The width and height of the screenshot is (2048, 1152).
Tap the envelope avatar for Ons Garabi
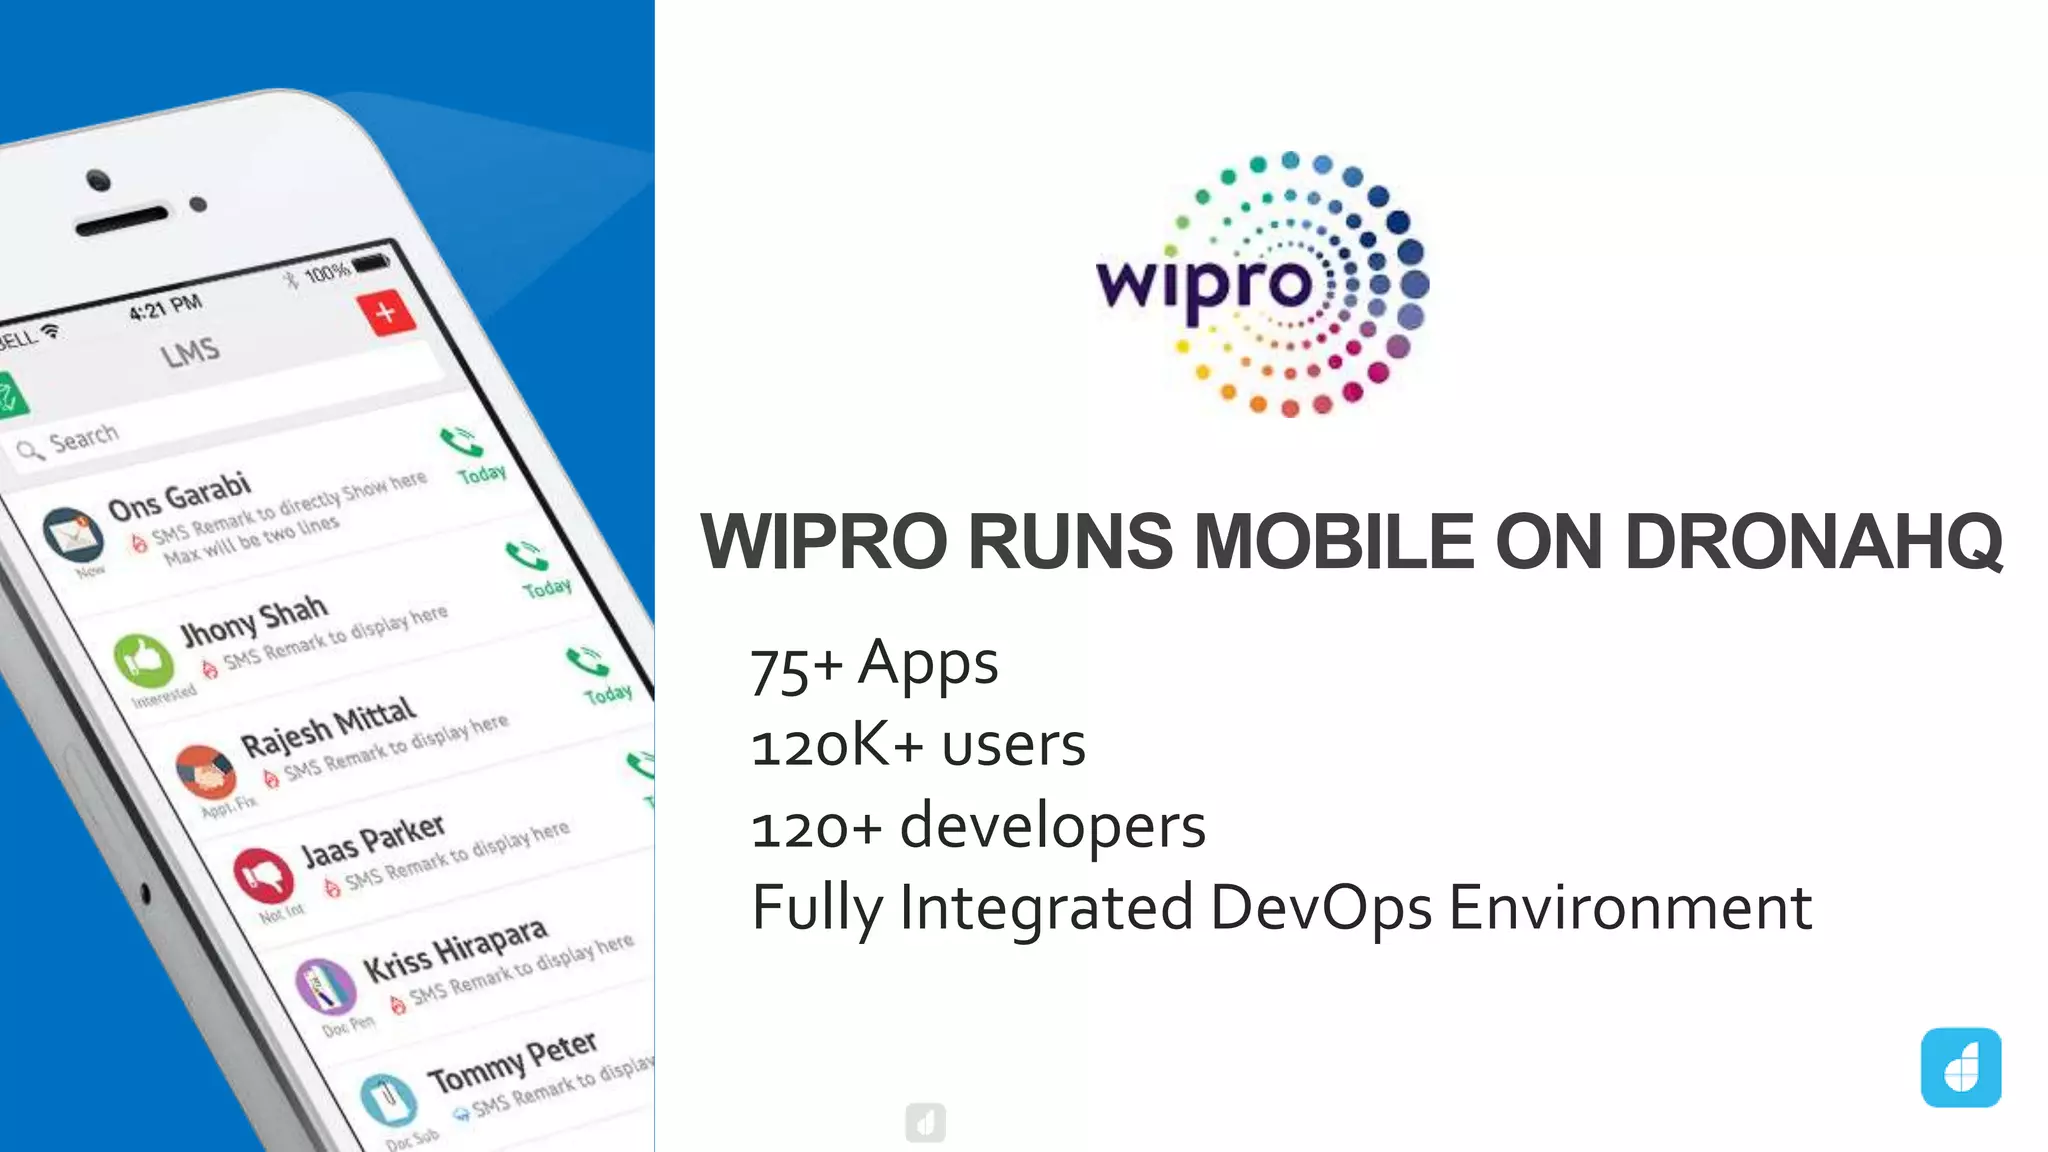(x=74, y=535)
